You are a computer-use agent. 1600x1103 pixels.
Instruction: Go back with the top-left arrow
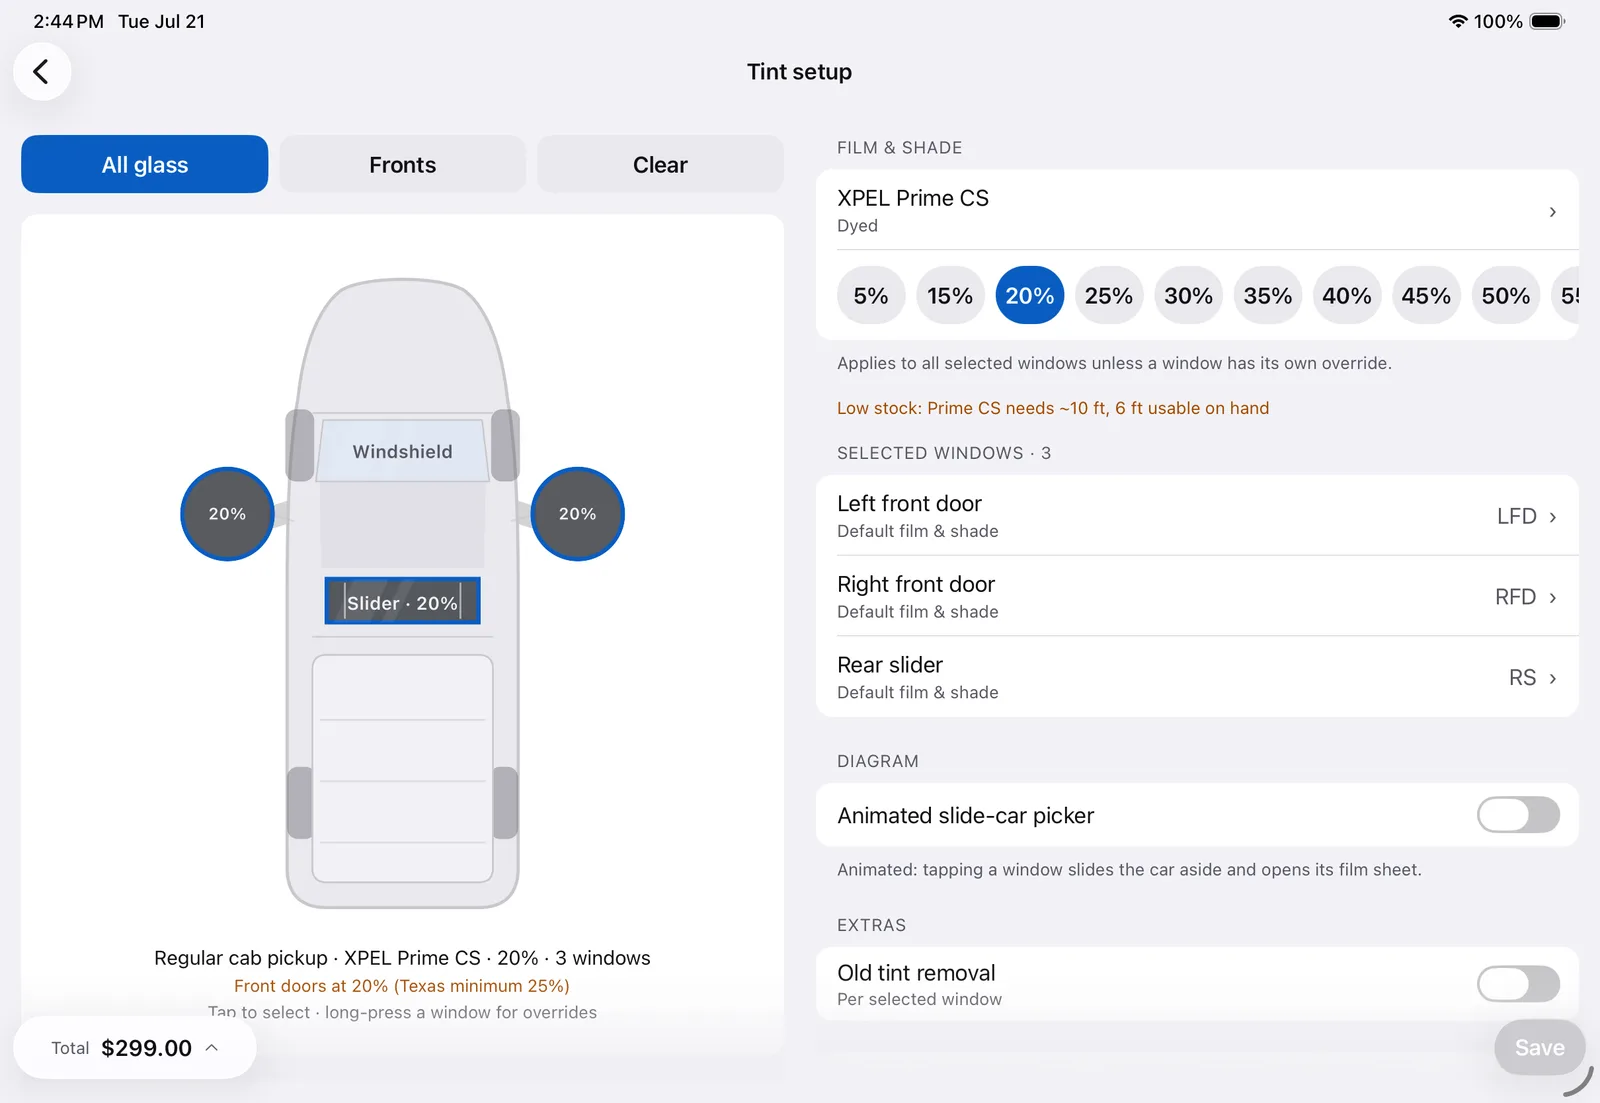point(42,72)
